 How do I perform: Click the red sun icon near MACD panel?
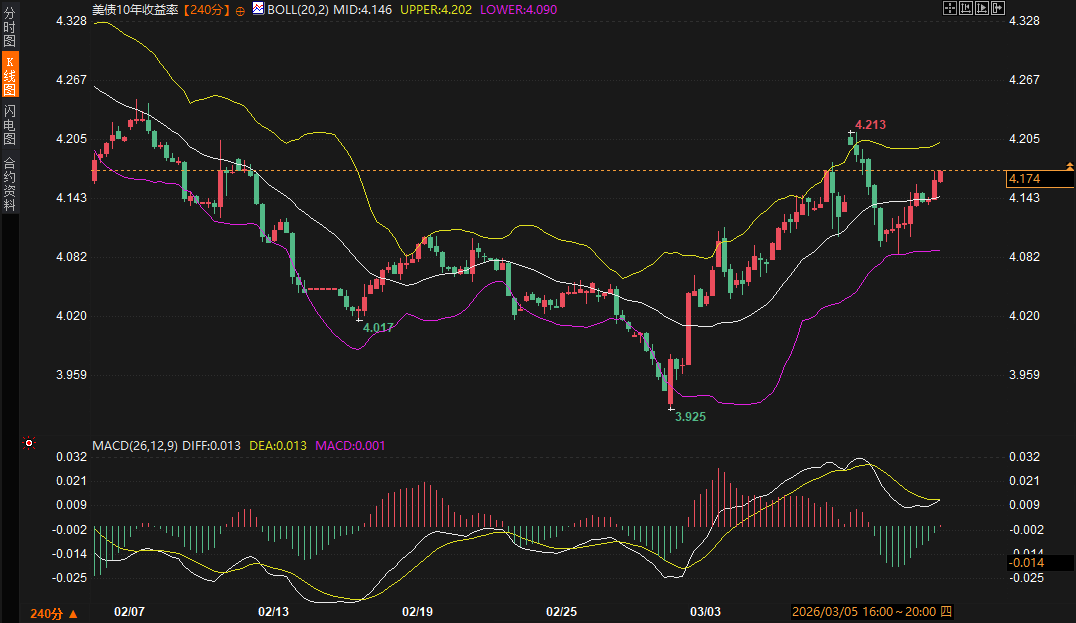coord(29,443)
